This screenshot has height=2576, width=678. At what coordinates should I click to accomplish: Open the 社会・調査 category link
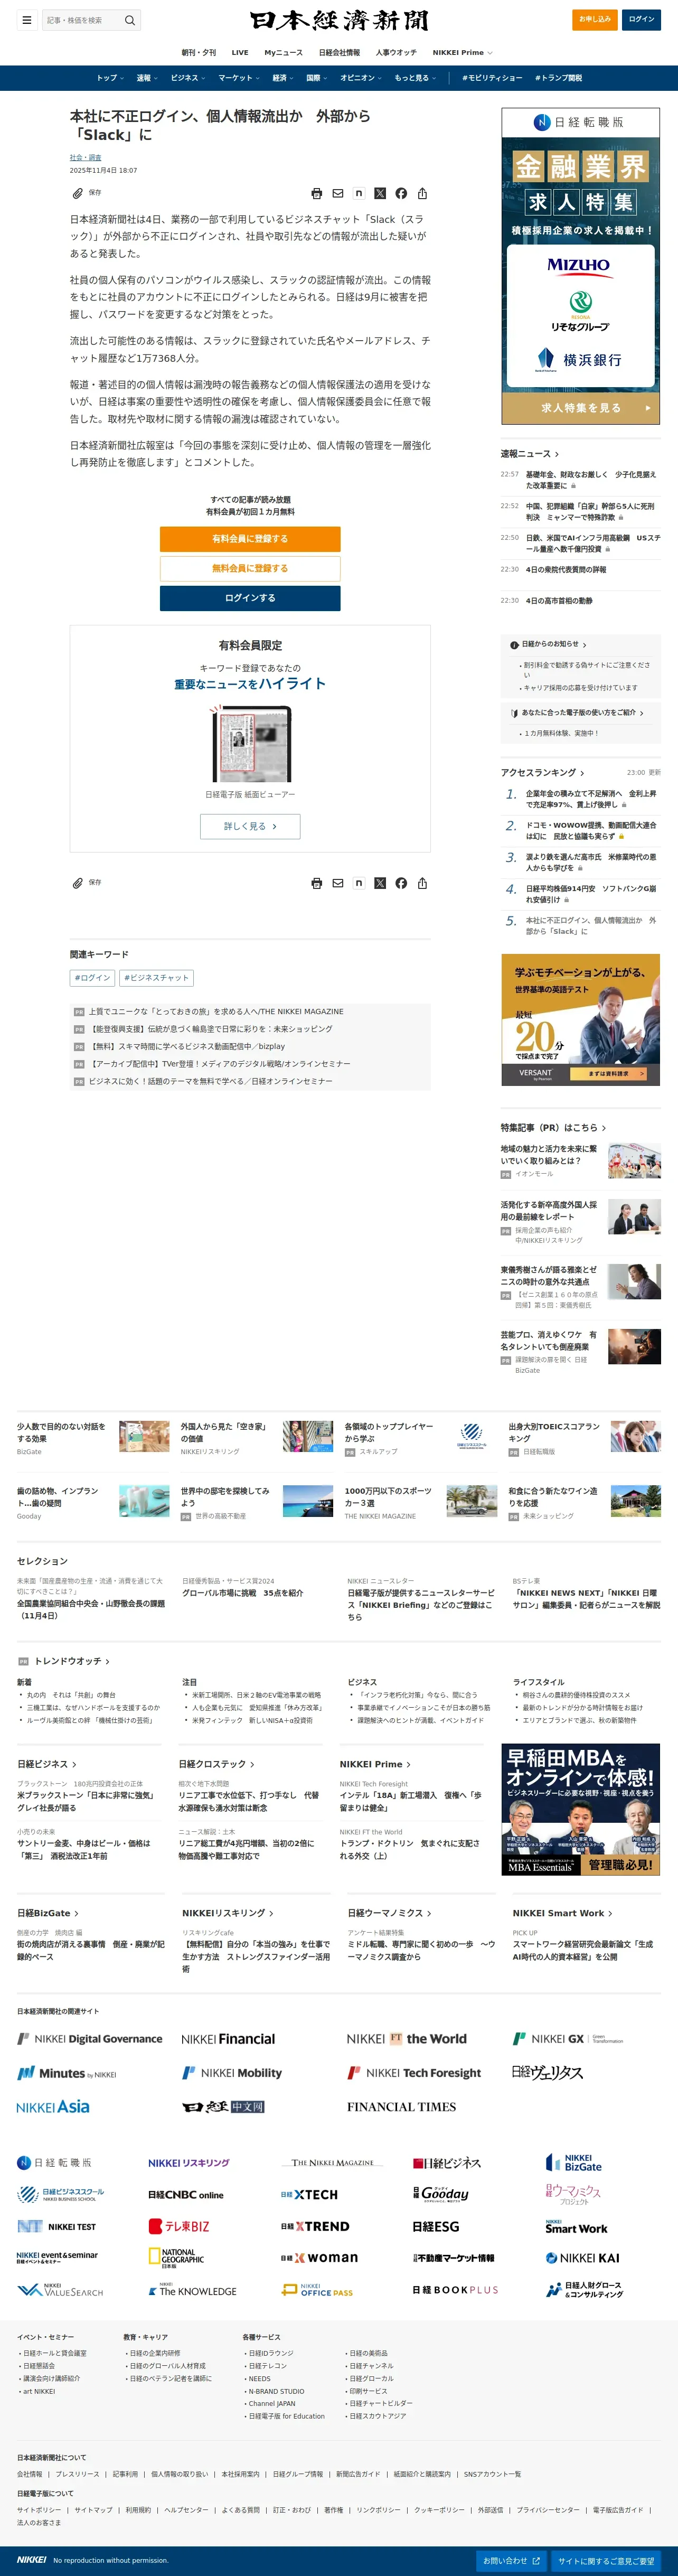coord(85,158)
